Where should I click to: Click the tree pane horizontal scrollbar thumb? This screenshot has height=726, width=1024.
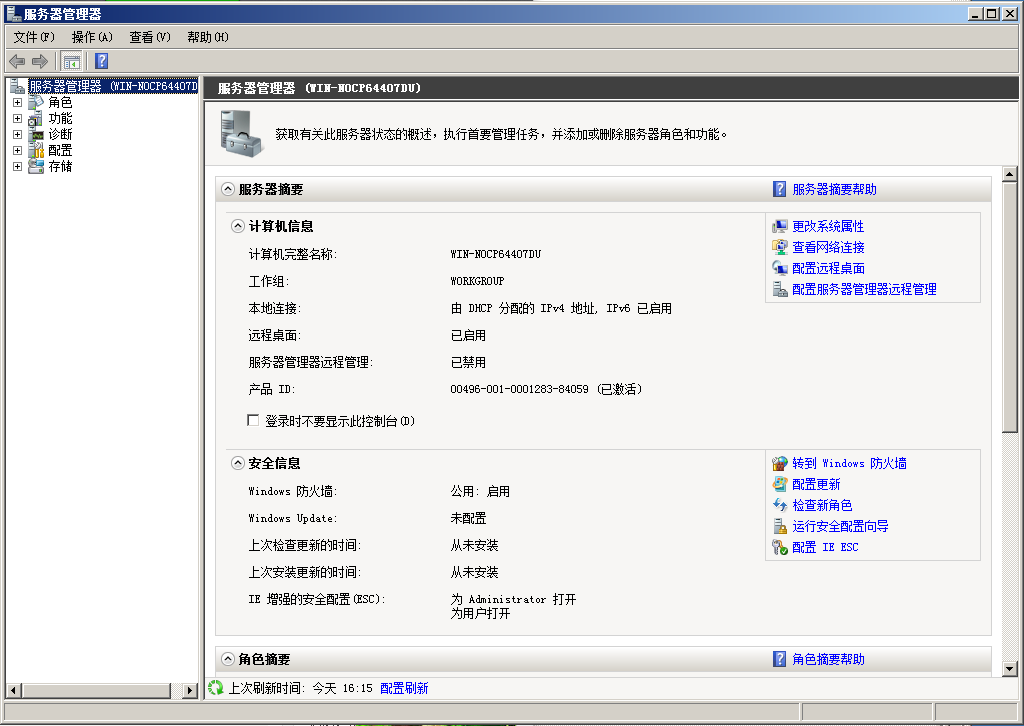point(96,690)
